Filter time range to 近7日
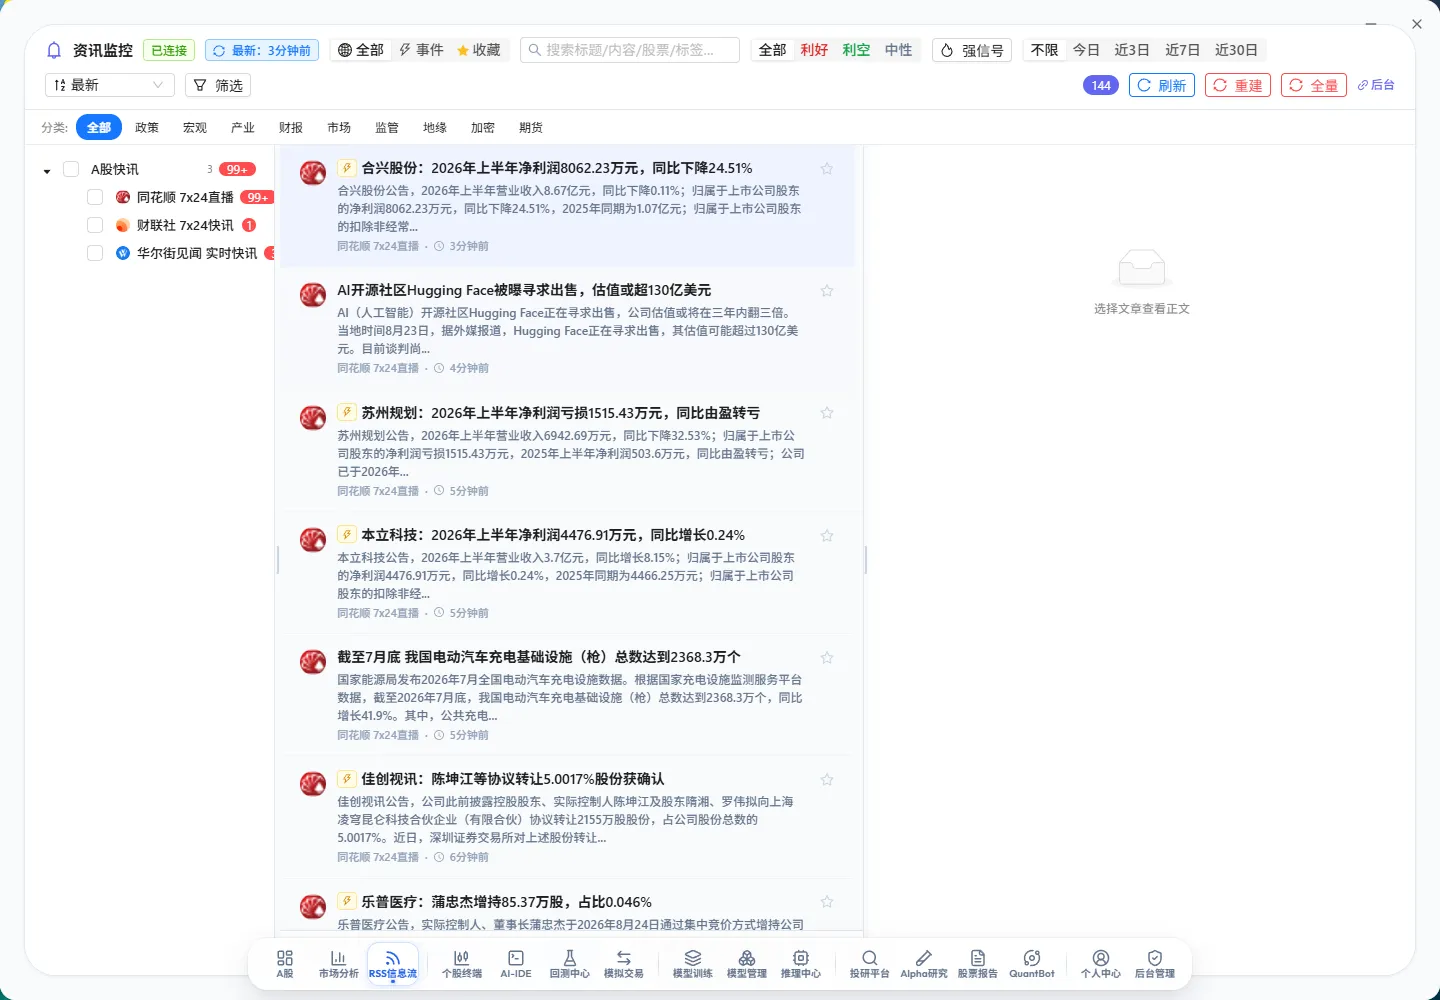1440x1000 pixels. [1182, 50]
